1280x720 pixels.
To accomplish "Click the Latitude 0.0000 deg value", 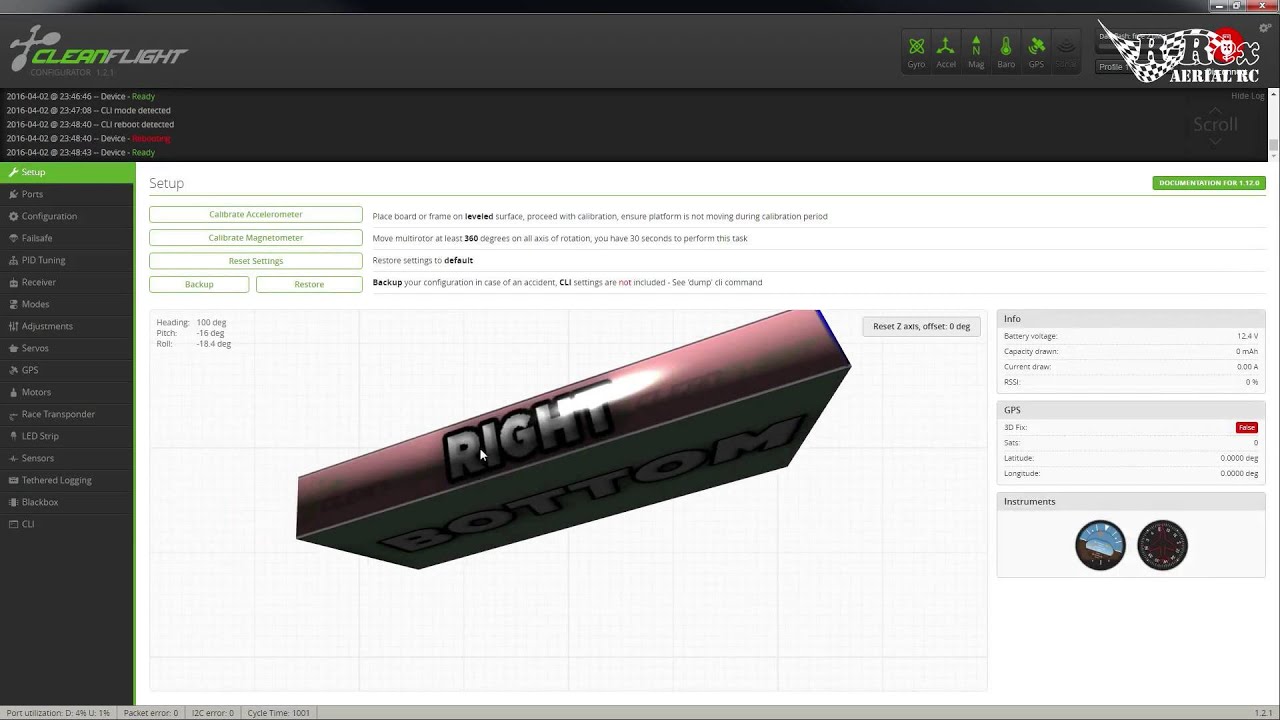I will click(1239, 458).
